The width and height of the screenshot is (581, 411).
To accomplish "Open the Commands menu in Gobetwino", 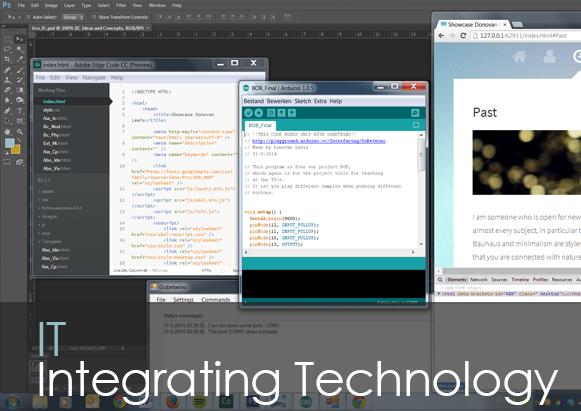I will 216,299.
